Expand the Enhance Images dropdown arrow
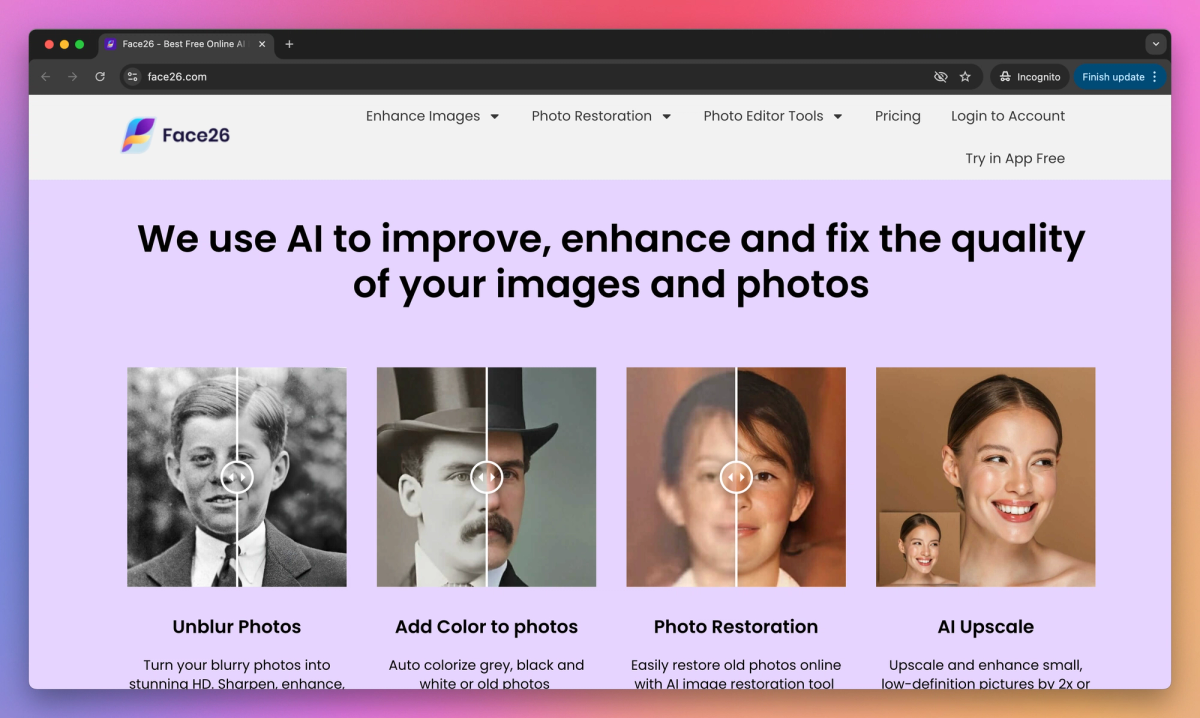The height and width of the screenshot is (718, 1200). [494, 117]
